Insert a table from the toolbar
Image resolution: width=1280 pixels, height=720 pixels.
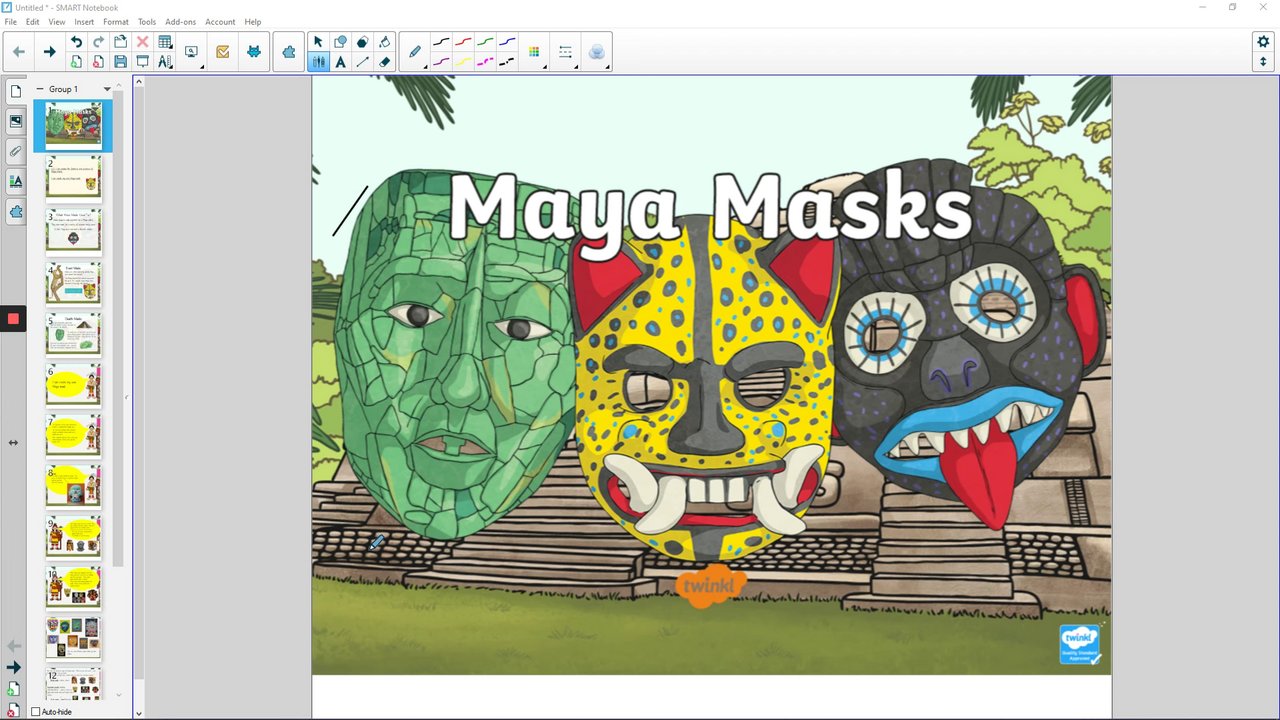(x=165, y=42)
